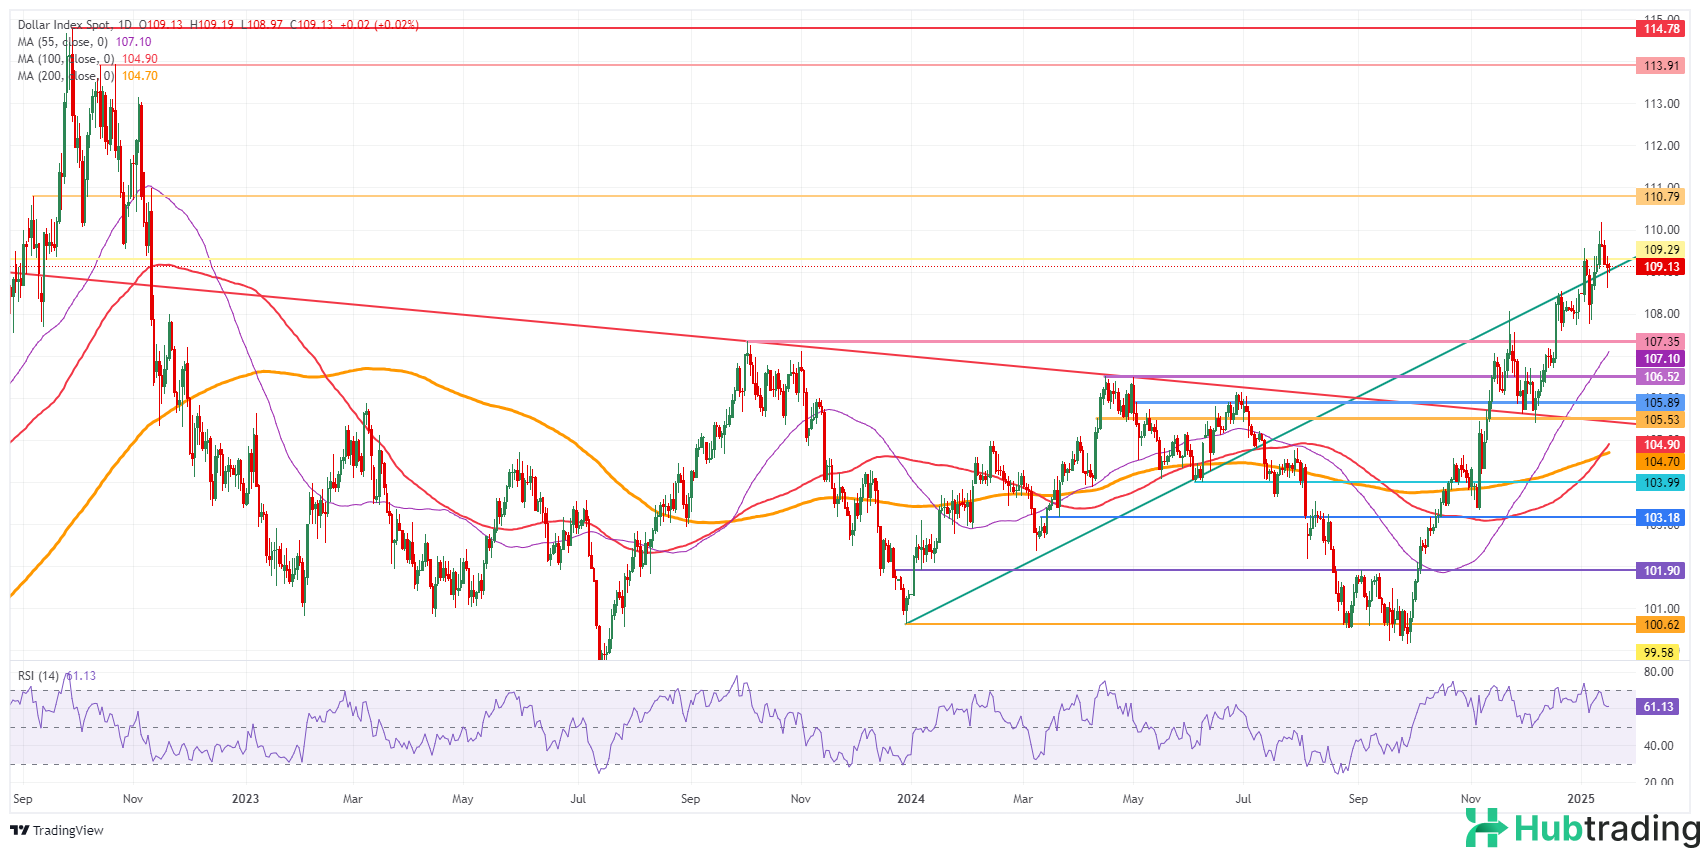Click the yellow 99.58 price label
The width and height of the screenshot is (1700, 848).
1658,652
